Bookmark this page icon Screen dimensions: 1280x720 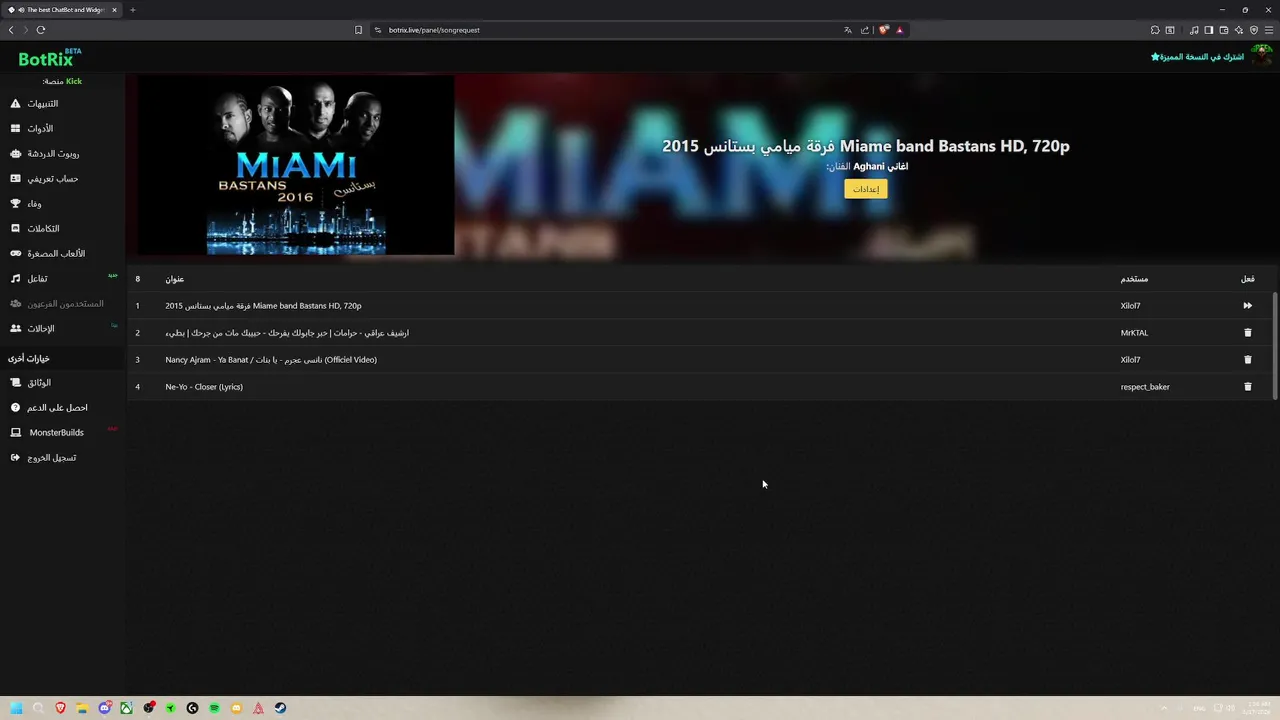358,30
